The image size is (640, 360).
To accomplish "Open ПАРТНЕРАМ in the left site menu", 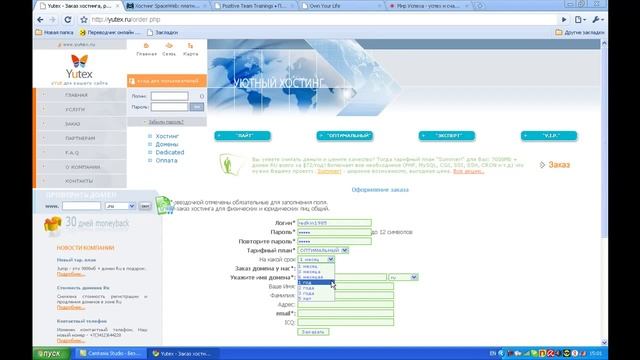I will pyautogui.click(x=81, y=138).
